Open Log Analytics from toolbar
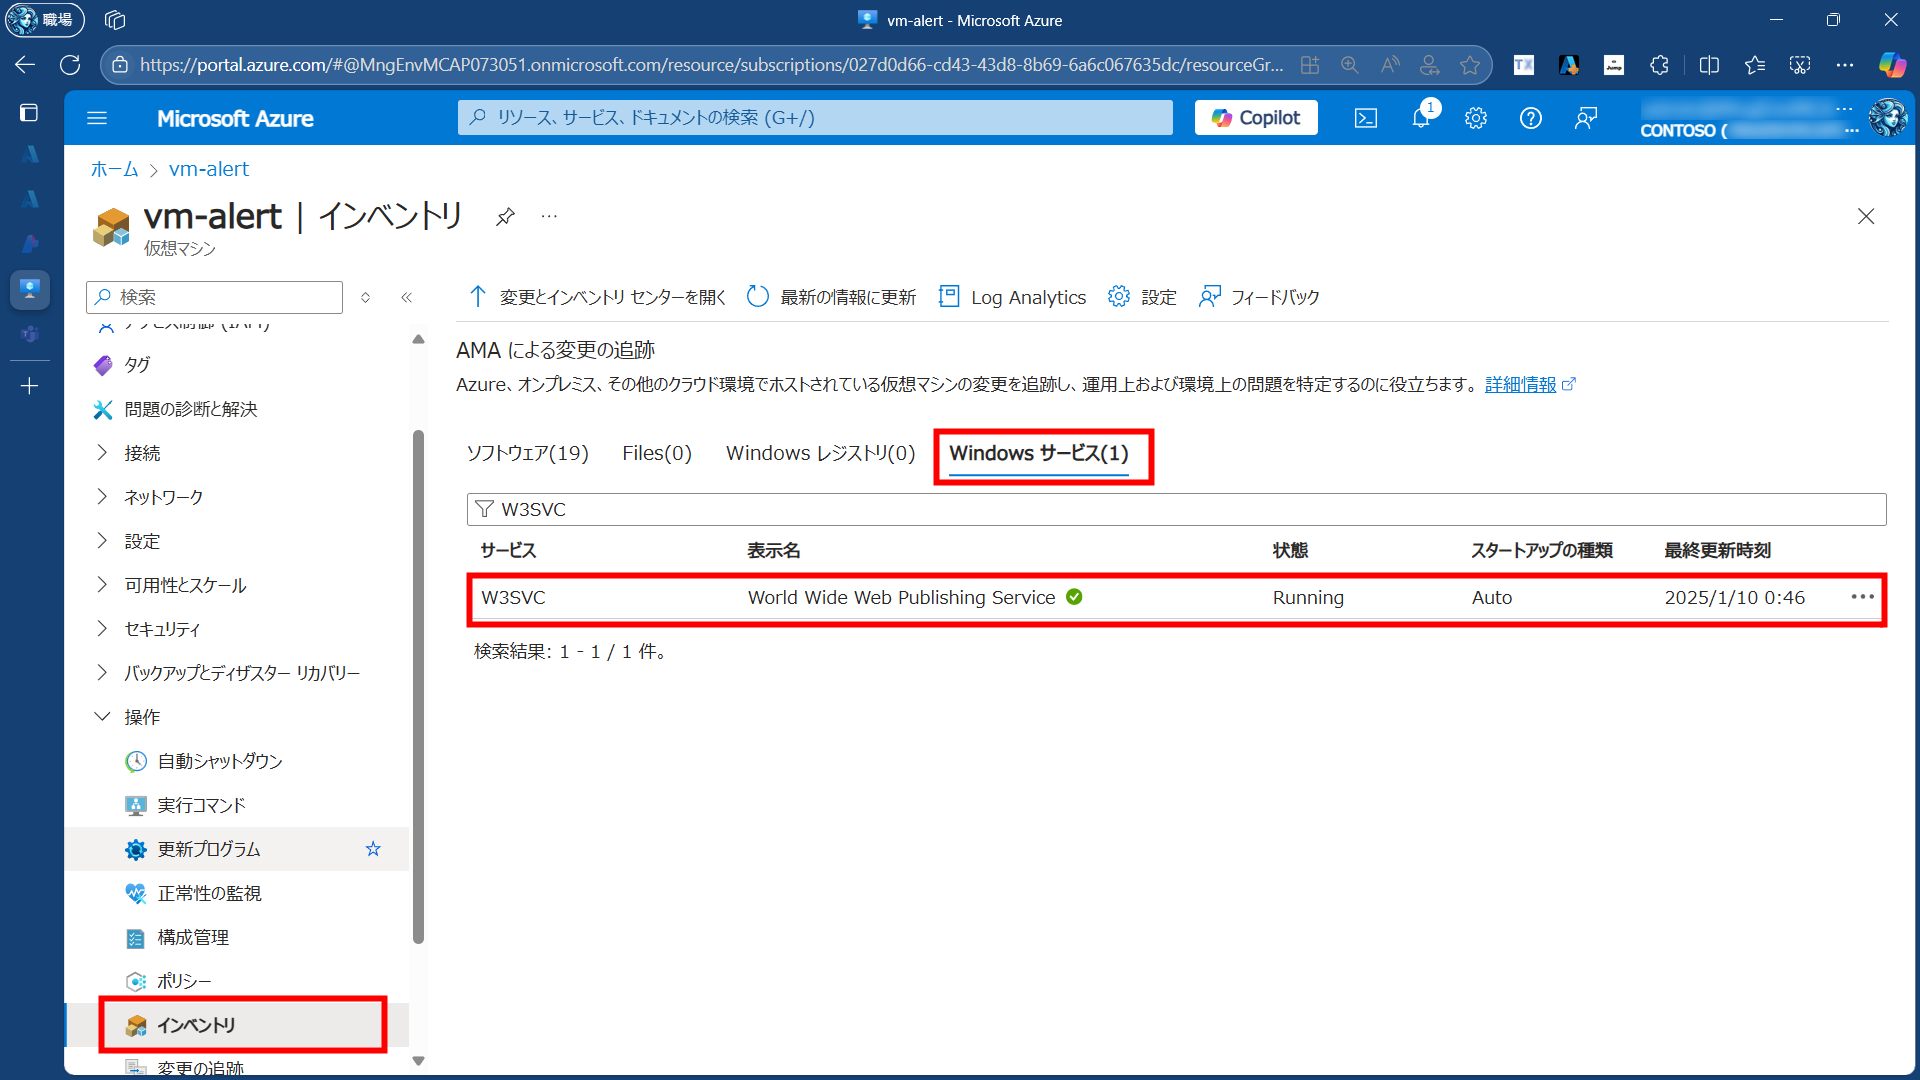This screenshot has width=1920, height=1080. click(1013, 297)
